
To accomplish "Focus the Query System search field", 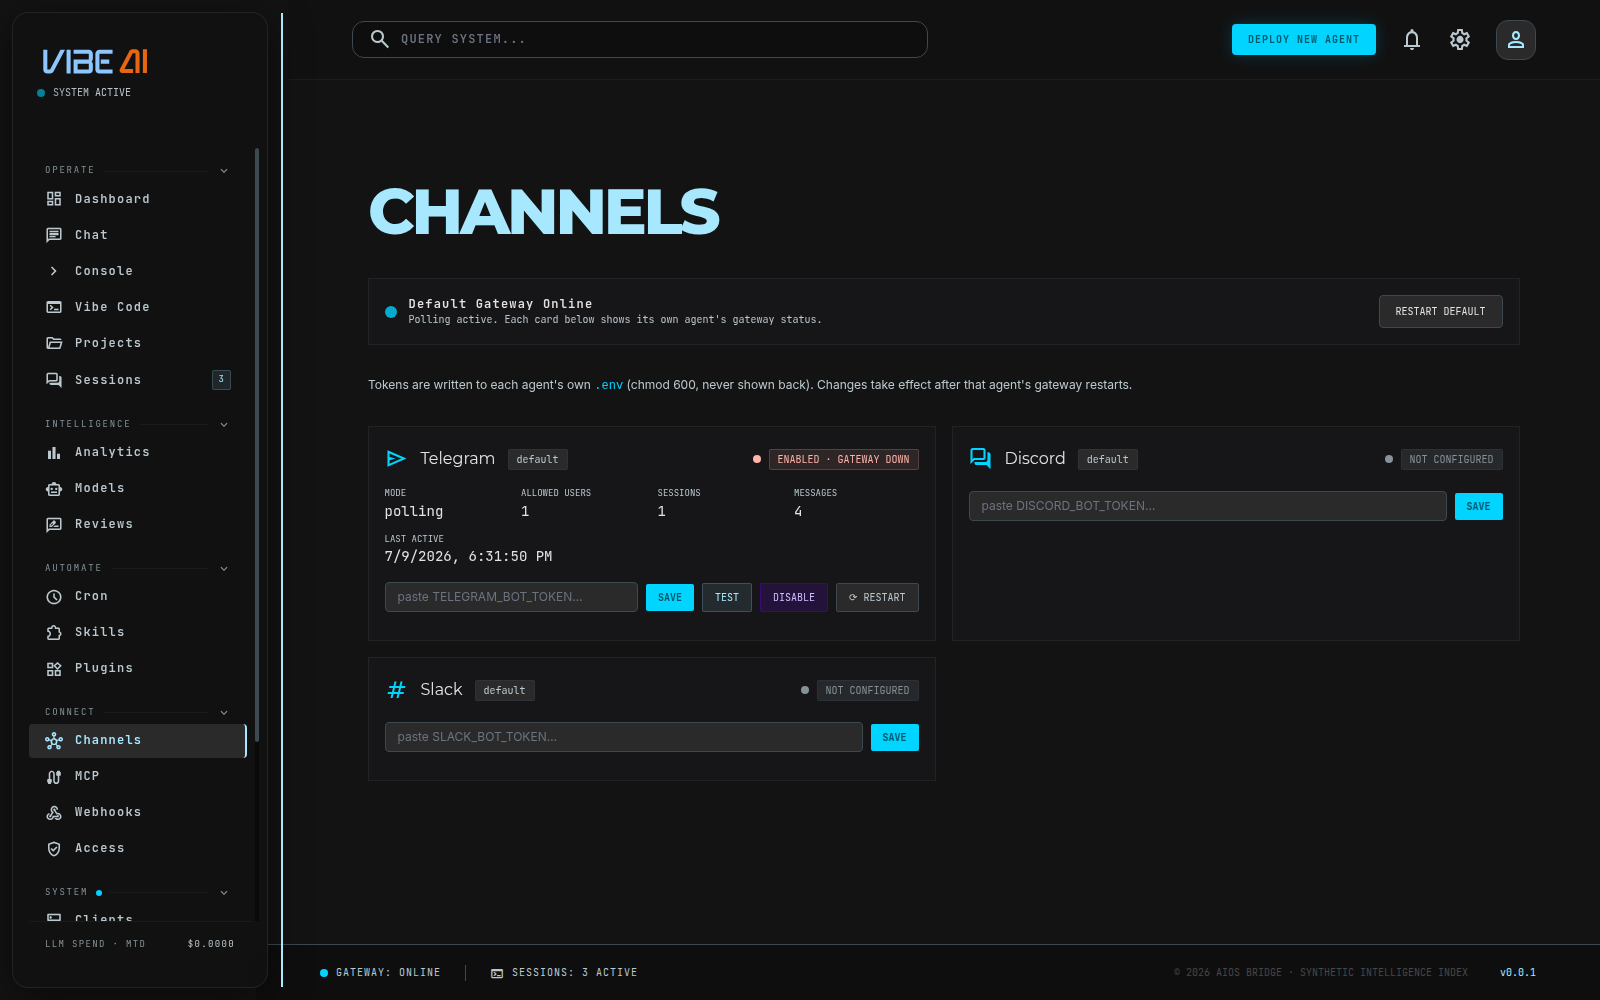I will tap(640, 39).
